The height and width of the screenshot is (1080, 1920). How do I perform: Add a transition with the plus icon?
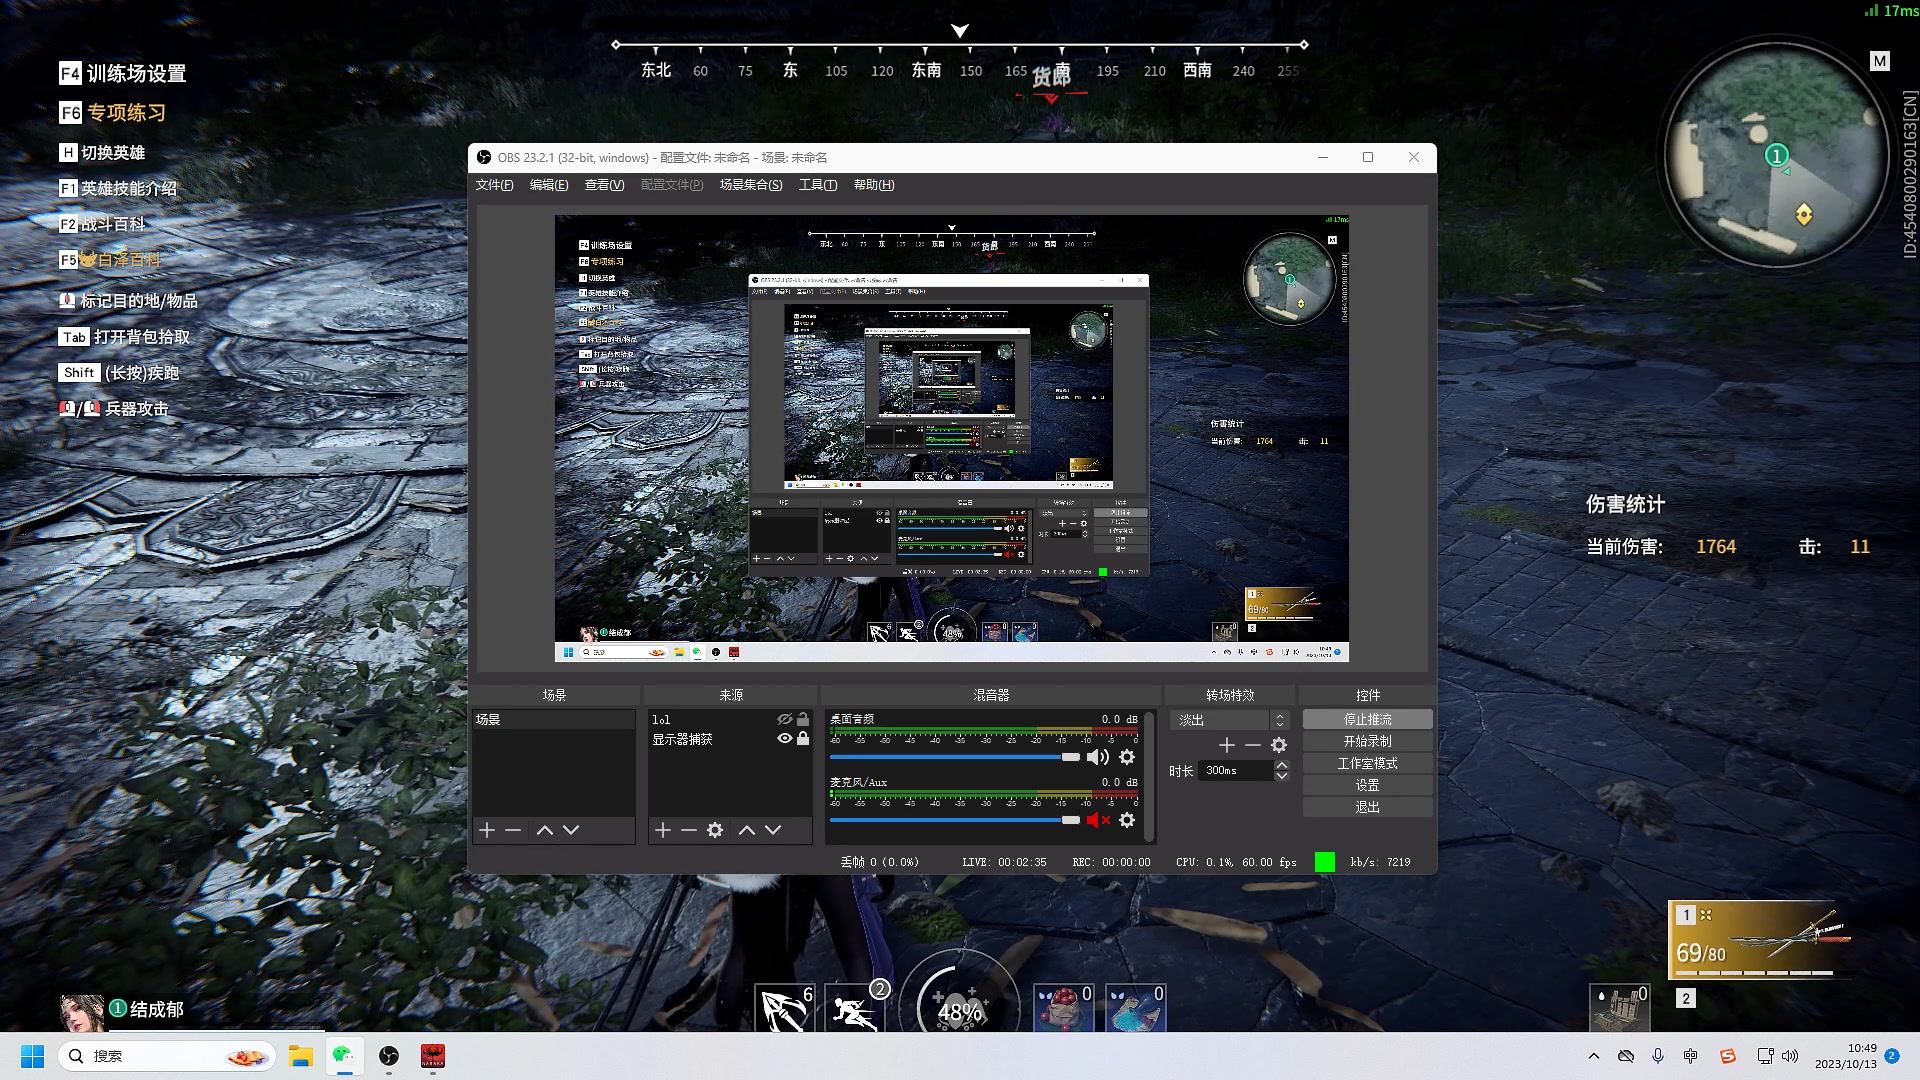pyautogui.click(x=1227, y=745)
